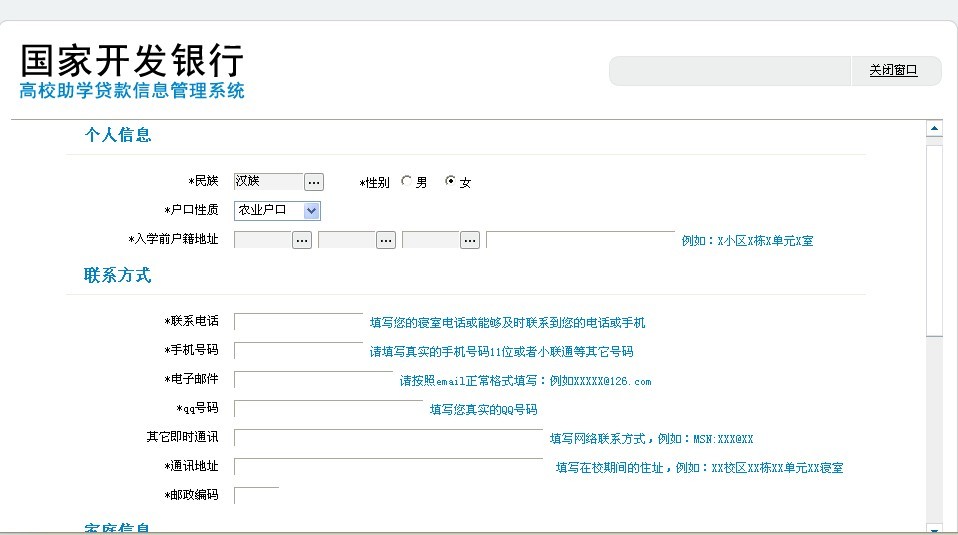The width and height of the screenshot is (958, 535).
Task: Click the hint text 例如：X小区X栋X单元X室
Action: (x=747, y=241)
